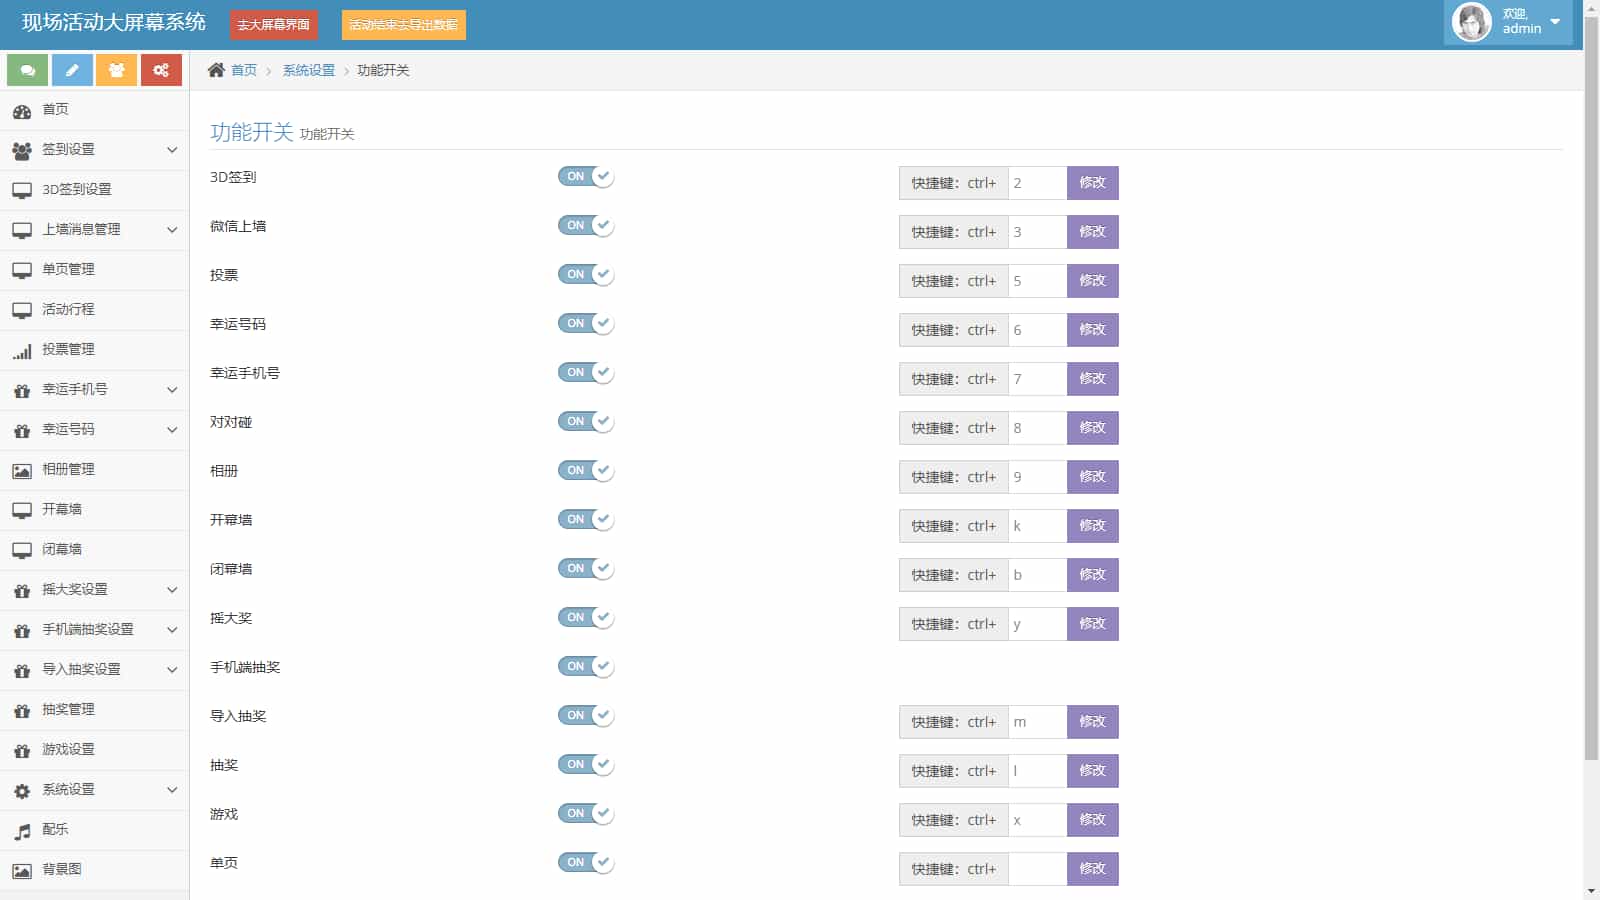The image size is (1600, 900).
Task: Click the bar chart icon beside 投票管理
Action: click(22, 351)
